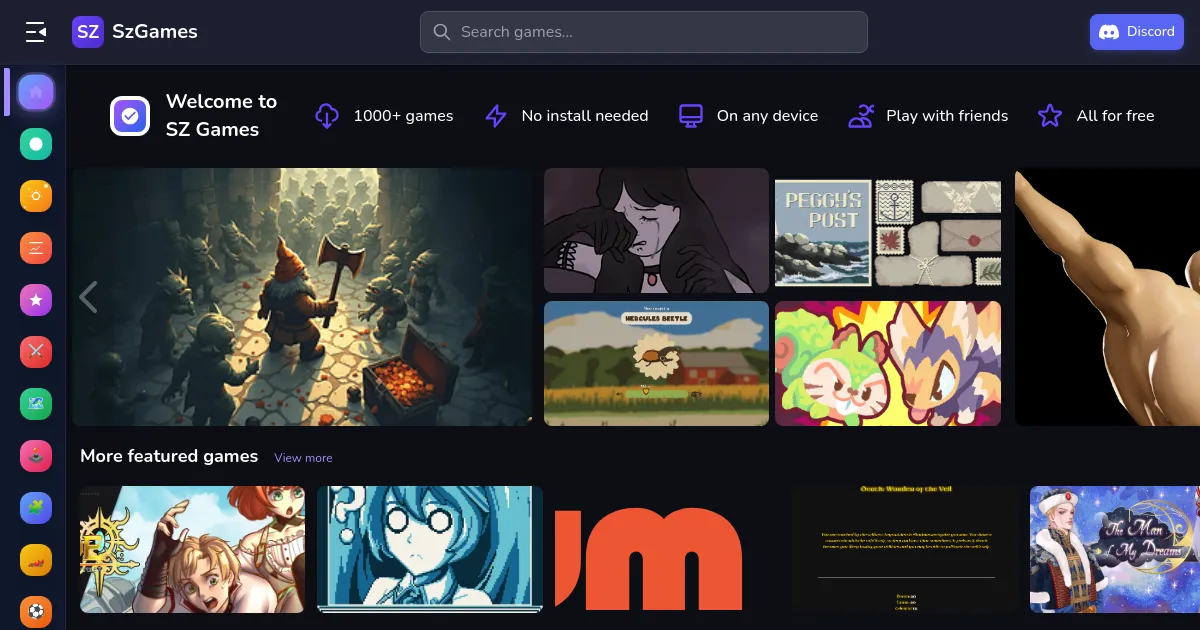Open the Pecch's Post game thumbnail
This screenshot has width=1200, height=630.
pyautogui.click(x=887, y=230)
